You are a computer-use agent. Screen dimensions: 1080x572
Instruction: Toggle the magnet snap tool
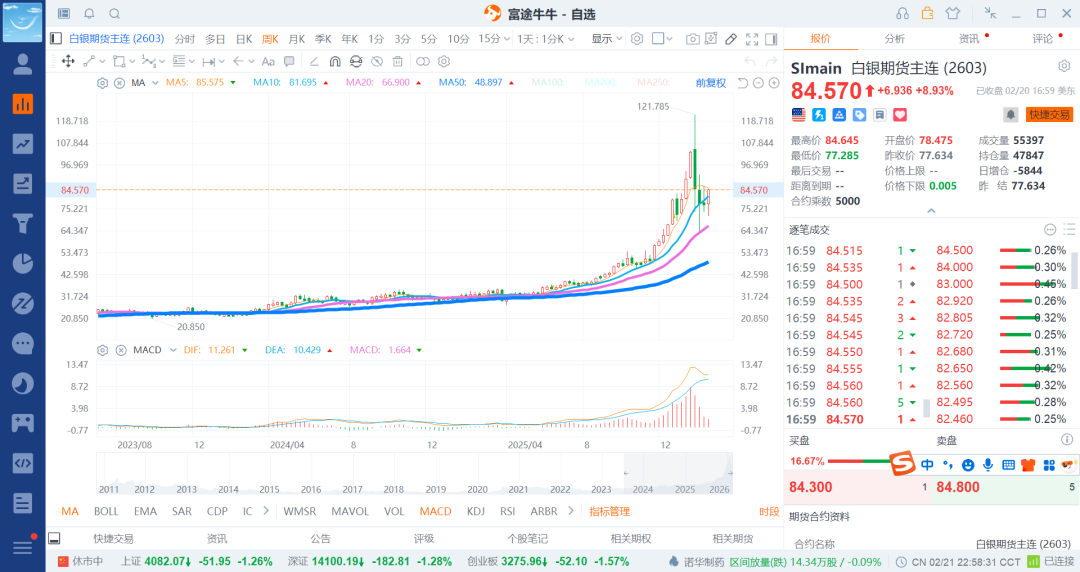pyautogui.click(x=335, y=61)
